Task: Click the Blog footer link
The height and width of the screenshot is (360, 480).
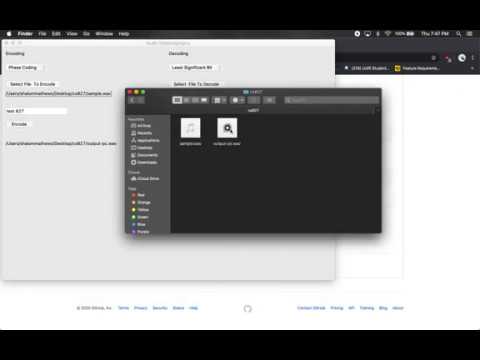Action: tap(383, 308)
